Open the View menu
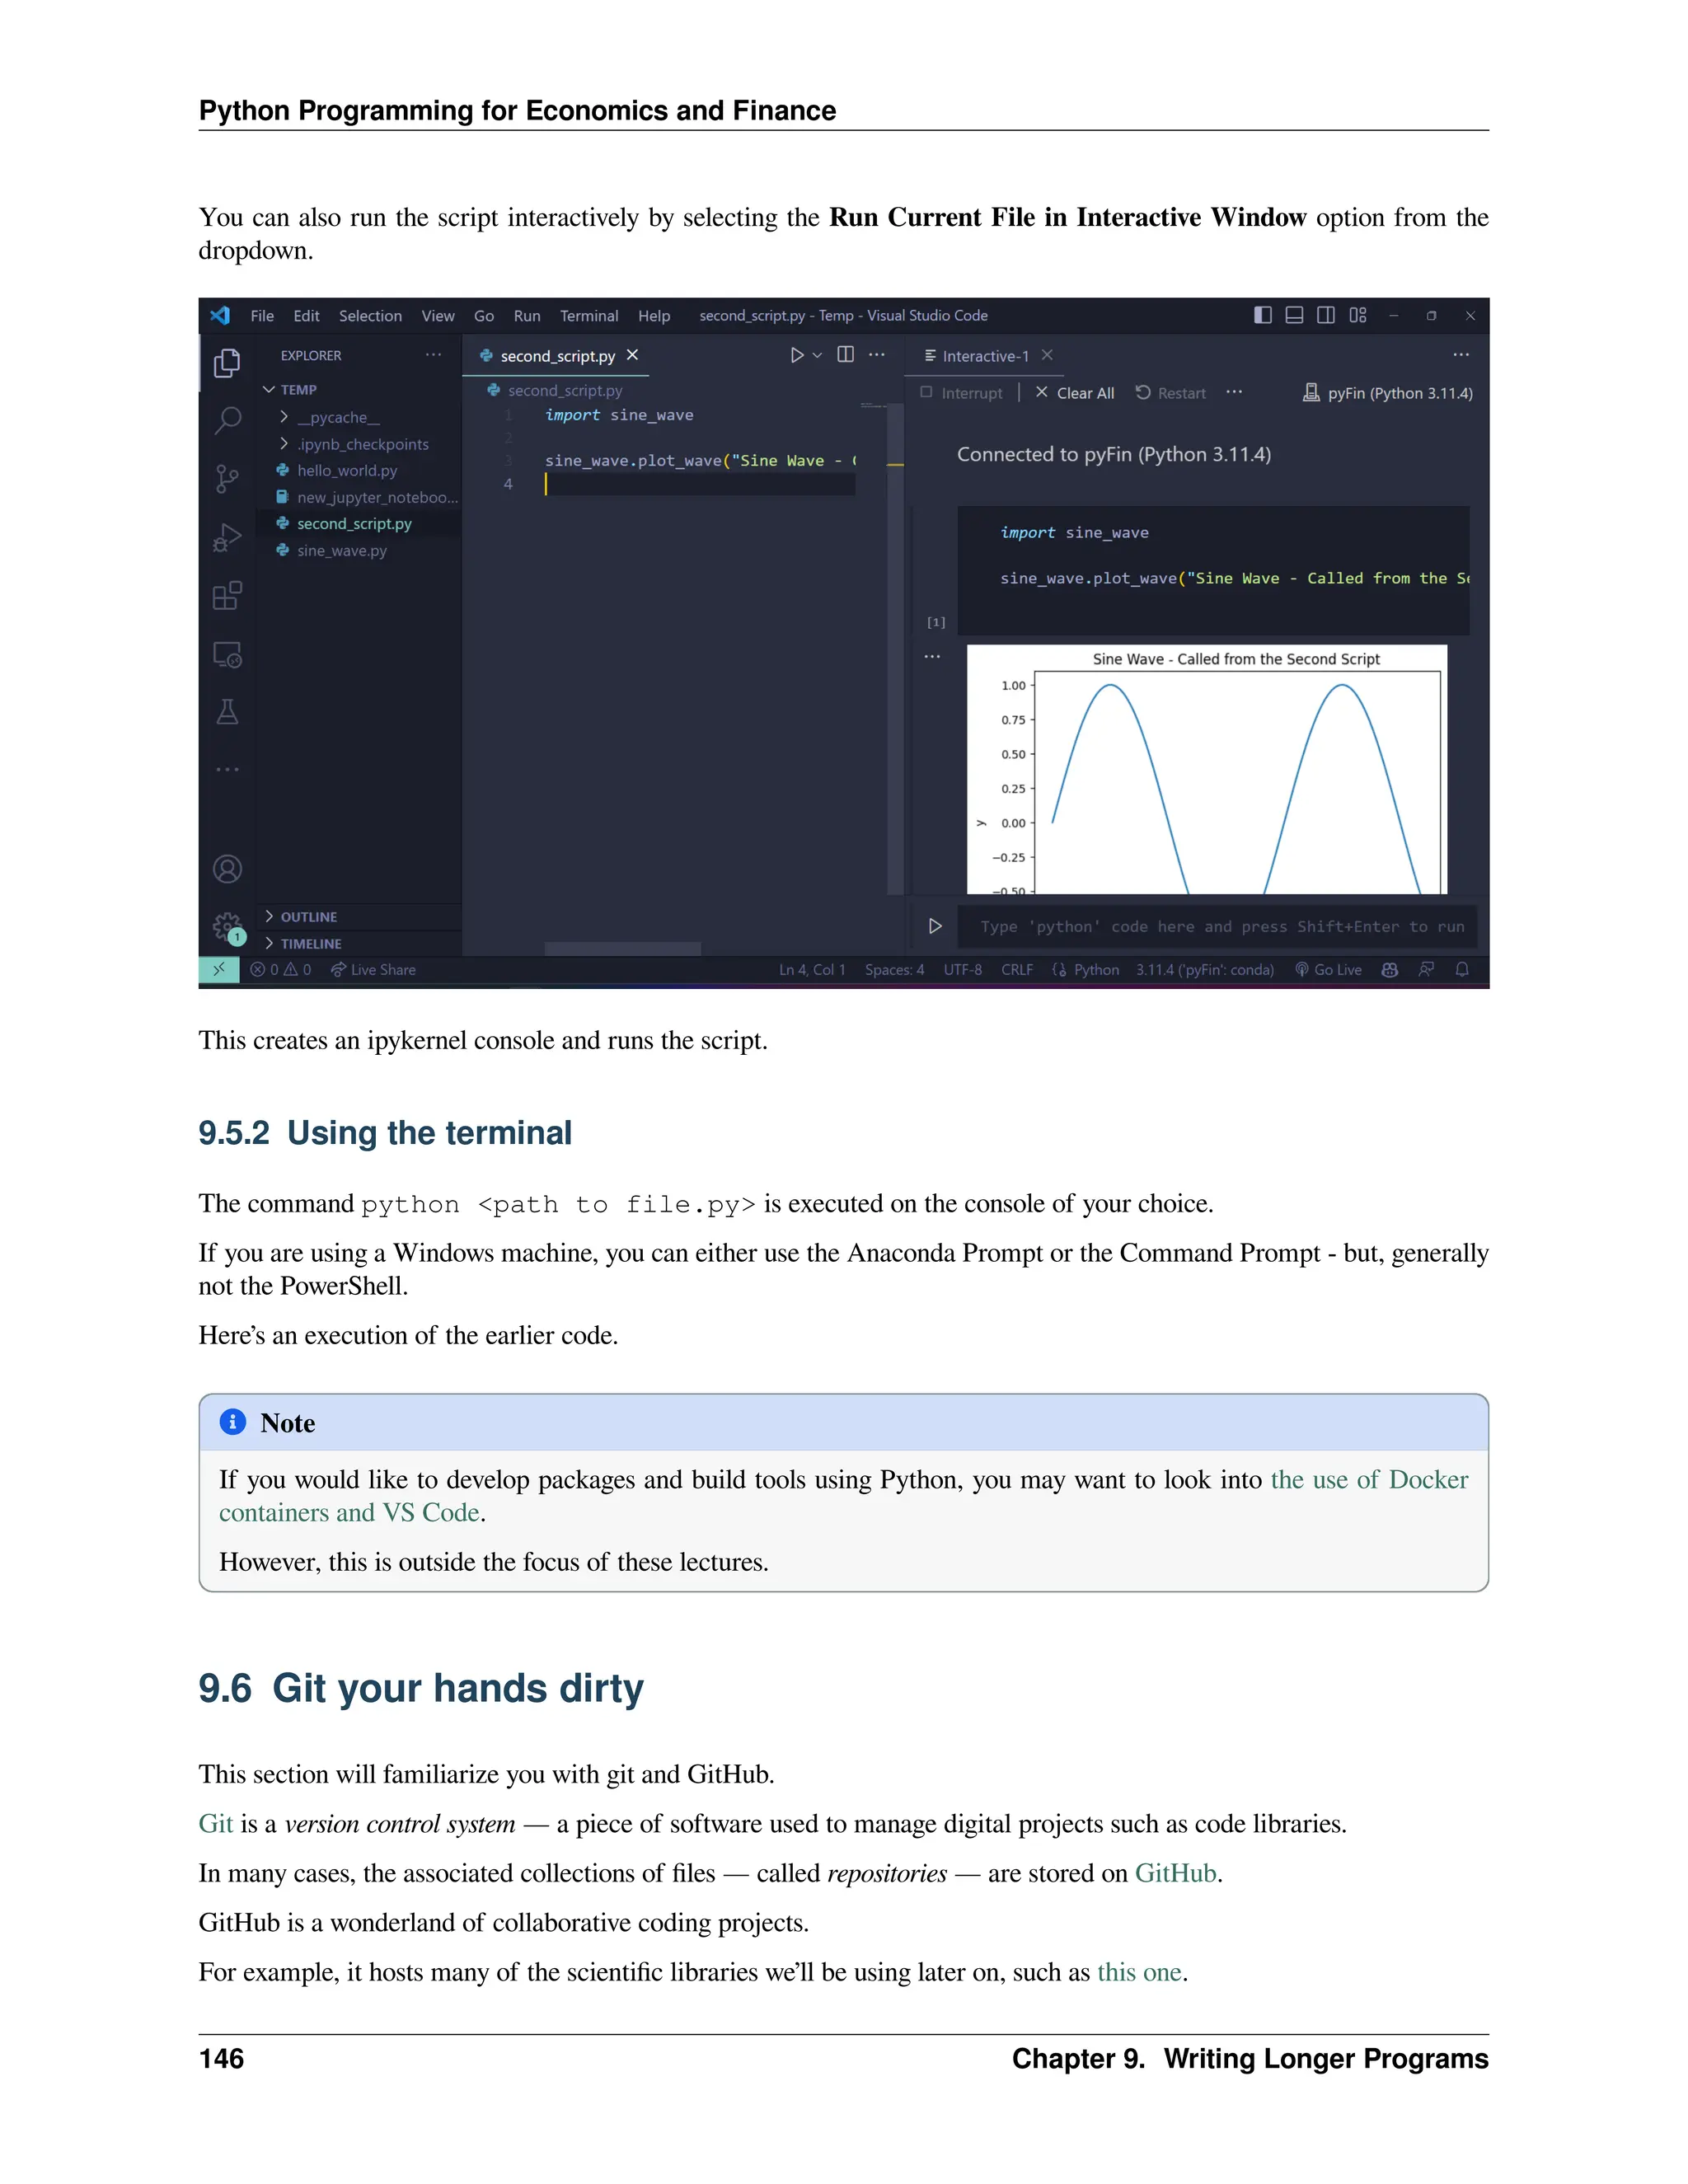The image size is (1688, 2184). (x=438, y=315)
